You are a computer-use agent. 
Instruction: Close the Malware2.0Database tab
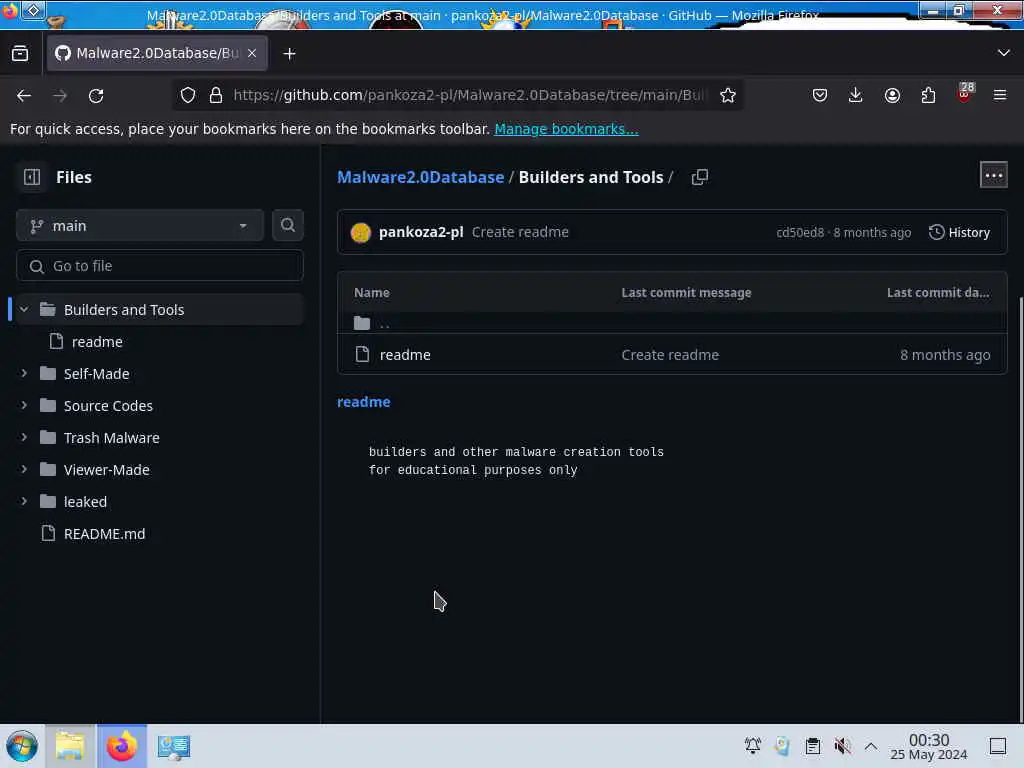coord(252,54)
